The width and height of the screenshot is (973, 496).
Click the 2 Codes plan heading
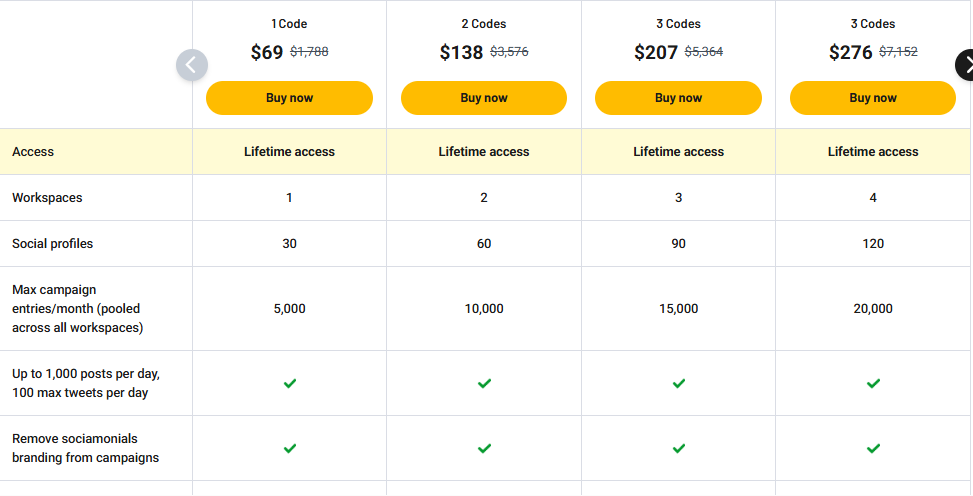pyautogui.click(x=484, y=24)
